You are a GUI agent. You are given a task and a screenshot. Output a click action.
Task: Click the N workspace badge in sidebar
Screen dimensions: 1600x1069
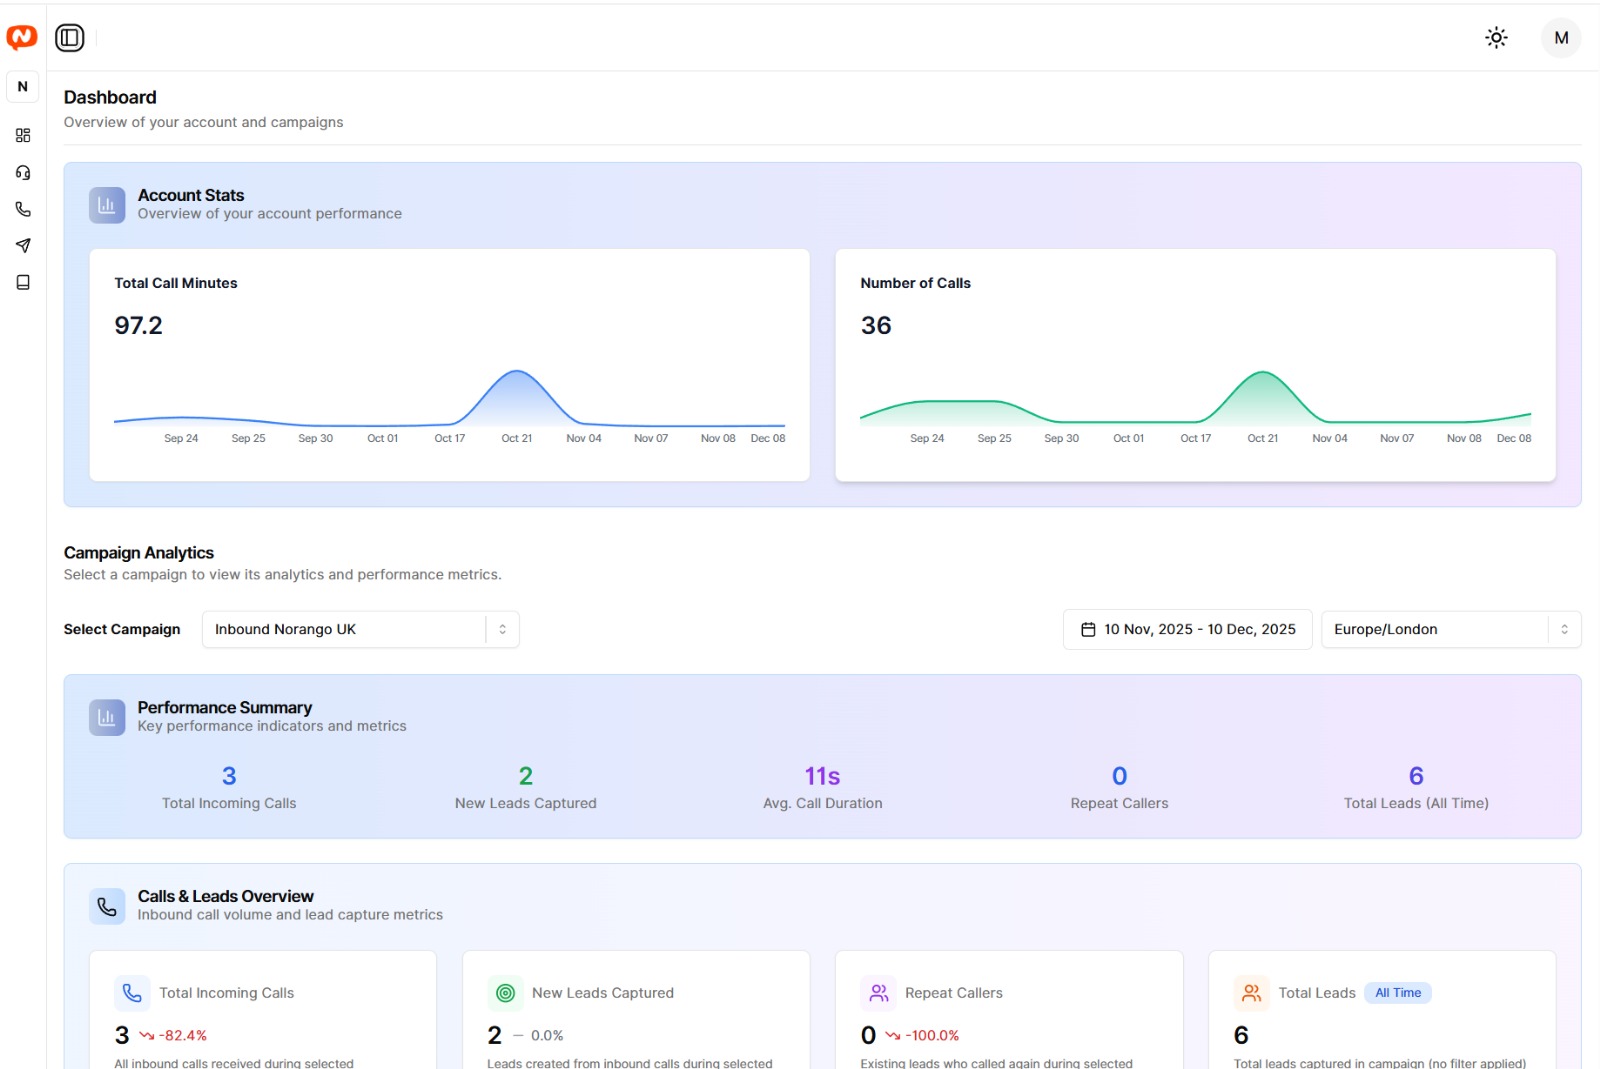pos(23,87)
